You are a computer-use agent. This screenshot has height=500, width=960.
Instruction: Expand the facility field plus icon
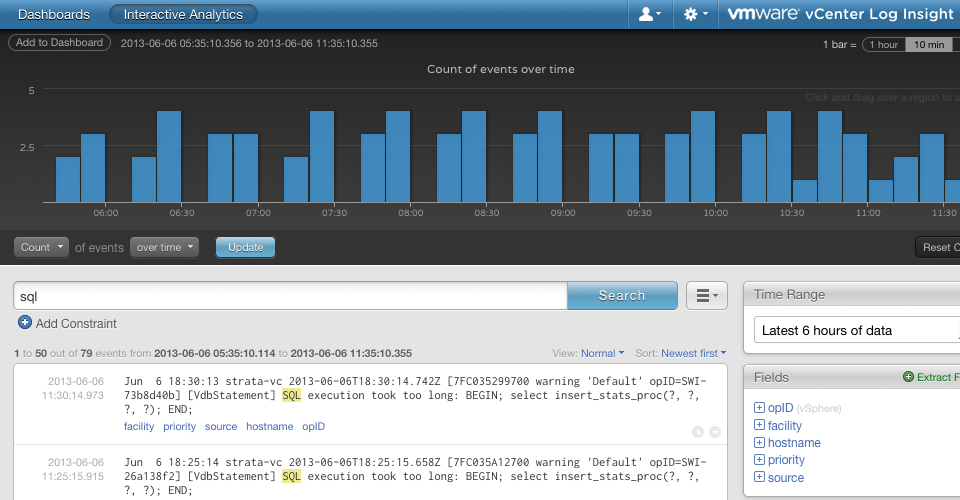[759, 425]
